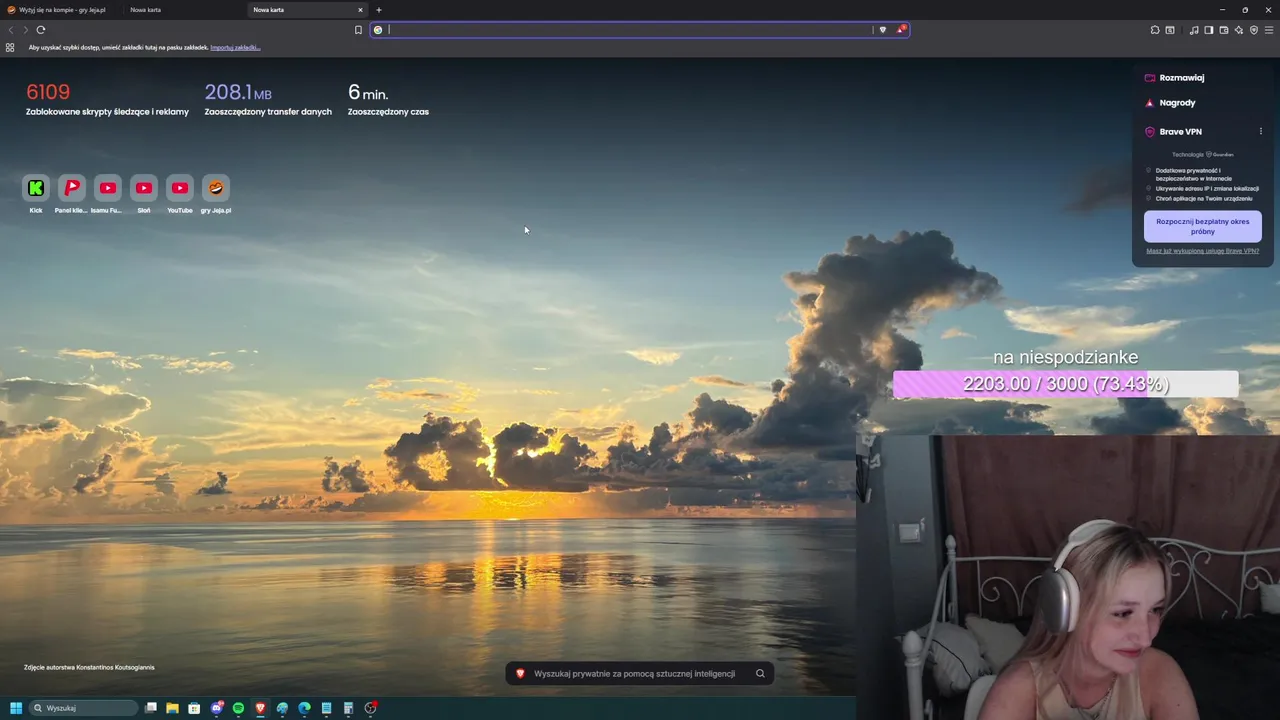Click the 208.1 MB saved data stat
Image resolution: width=1280 pixels, height=720 pixels.
click(x=268, y=100)
